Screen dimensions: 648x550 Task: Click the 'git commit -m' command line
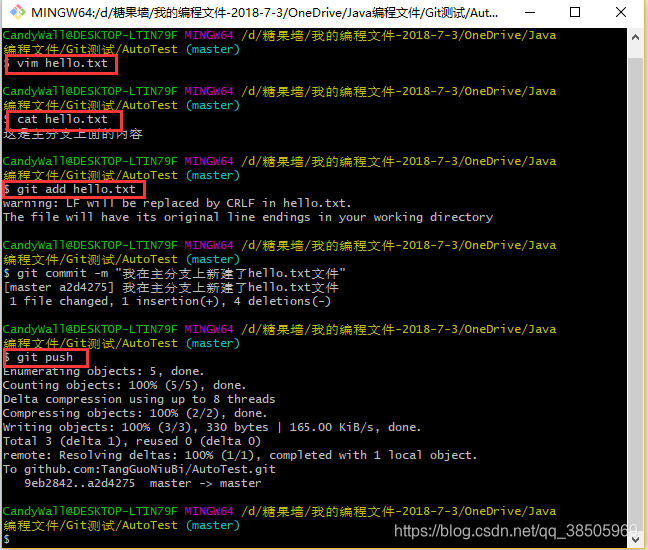pos(174,274)
